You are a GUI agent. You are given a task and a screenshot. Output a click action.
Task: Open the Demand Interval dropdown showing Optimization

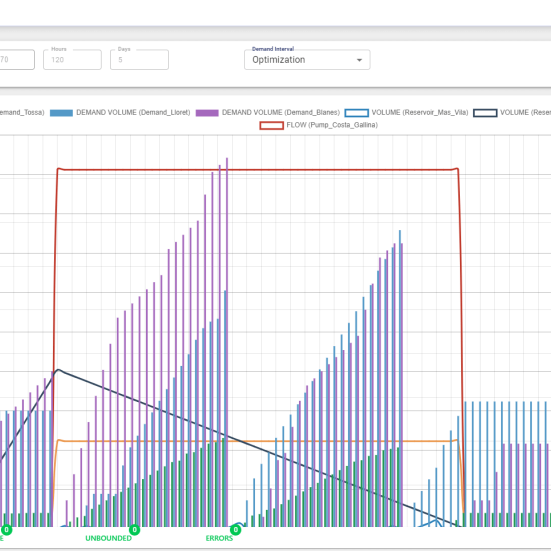click(x=307, y=60)
